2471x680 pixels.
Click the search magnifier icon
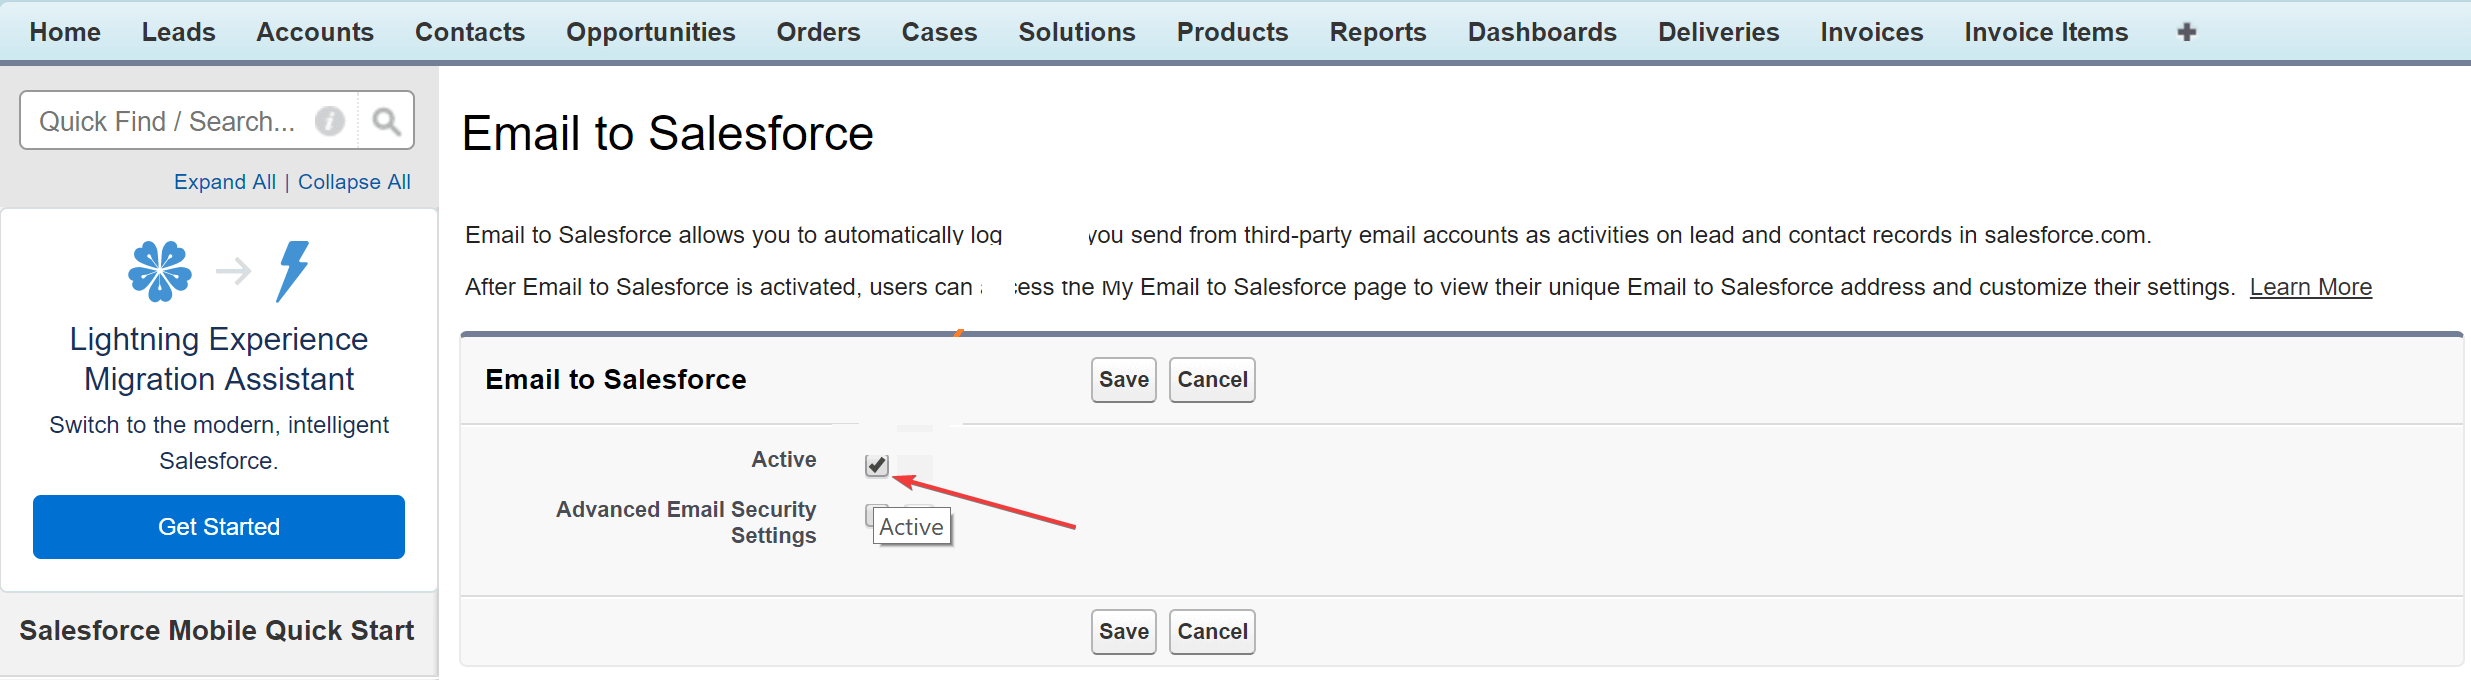pos(386,120)
